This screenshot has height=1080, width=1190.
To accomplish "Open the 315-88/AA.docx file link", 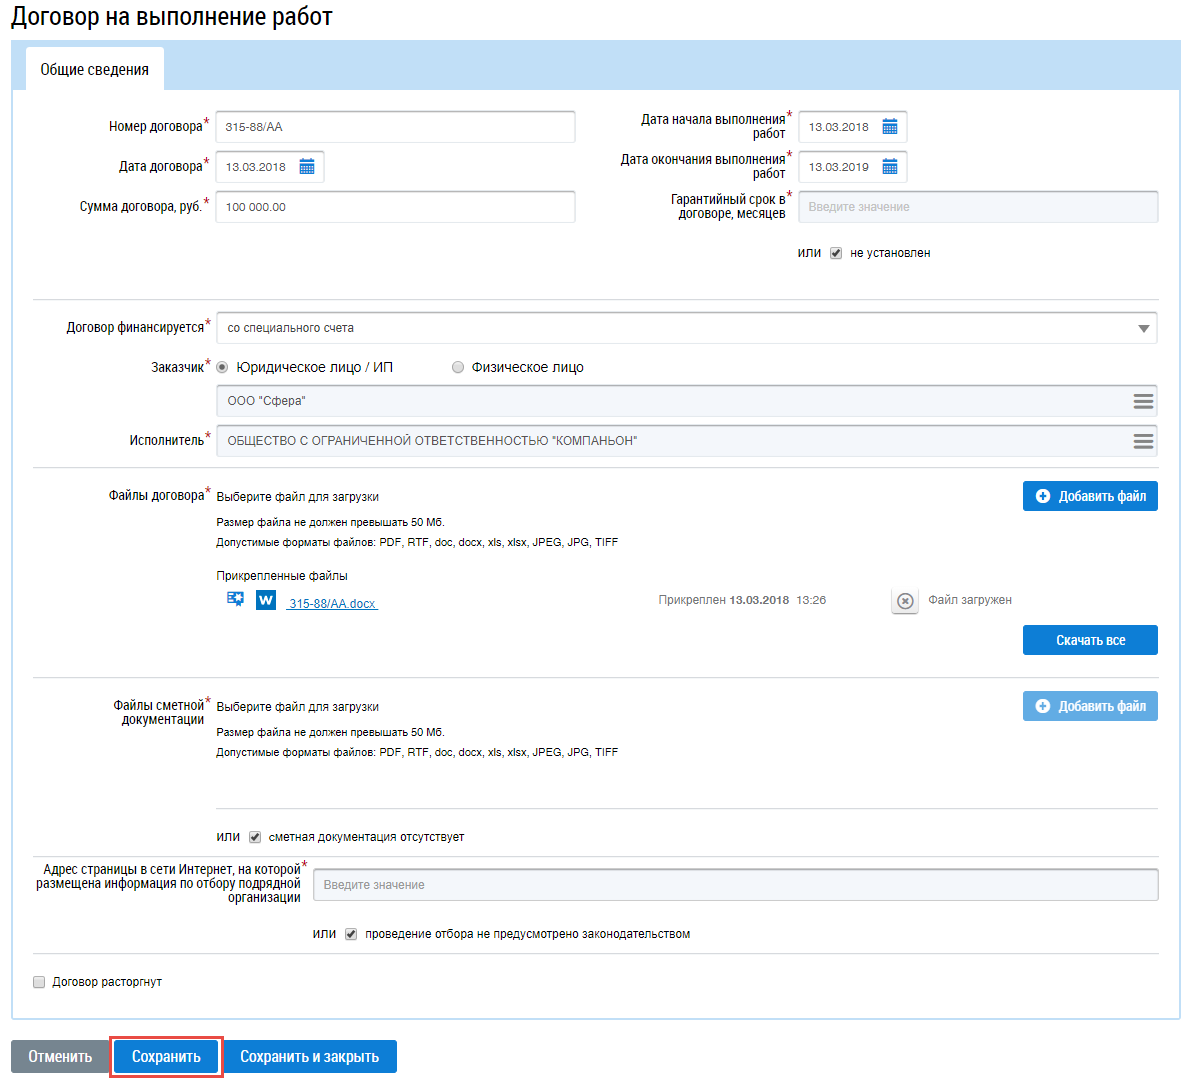I will [x=332, y=604].
